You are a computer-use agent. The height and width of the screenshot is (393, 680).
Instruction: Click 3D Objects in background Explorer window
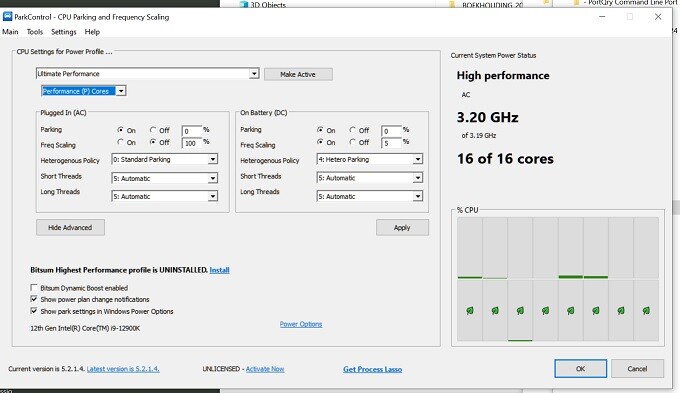[268, 5]
